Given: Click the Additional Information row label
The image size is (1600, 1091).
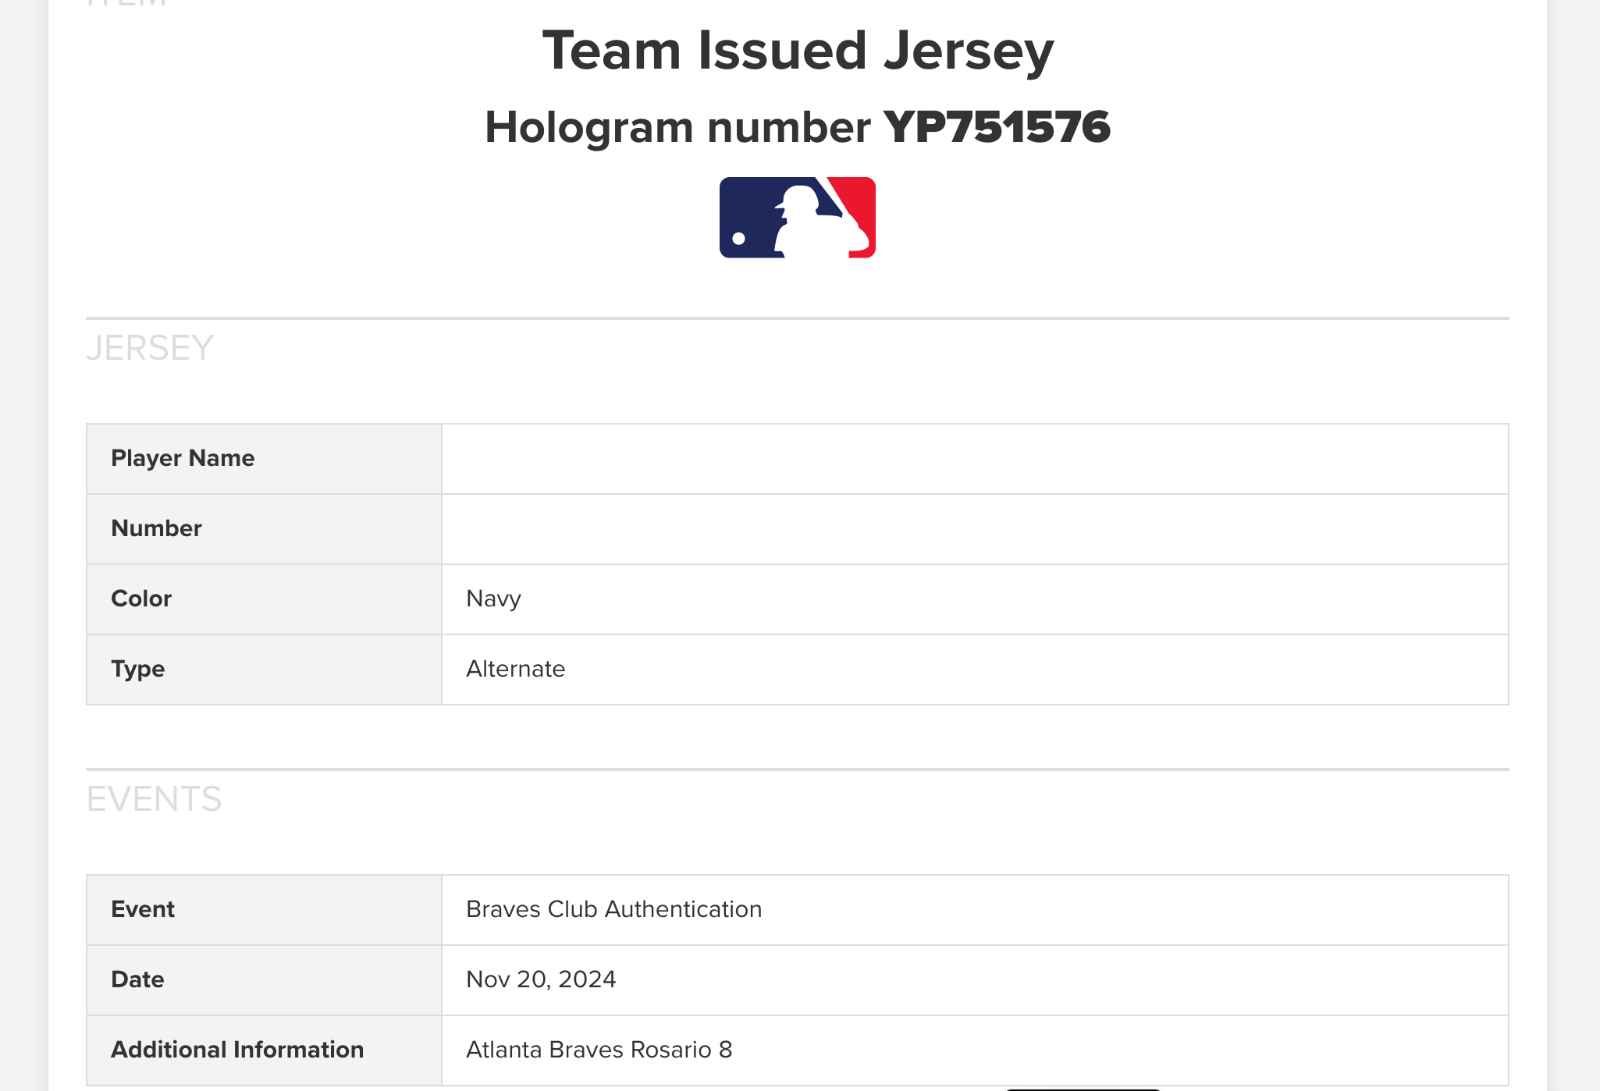Looking at the screenshot, I should (x=237, y=1049).
